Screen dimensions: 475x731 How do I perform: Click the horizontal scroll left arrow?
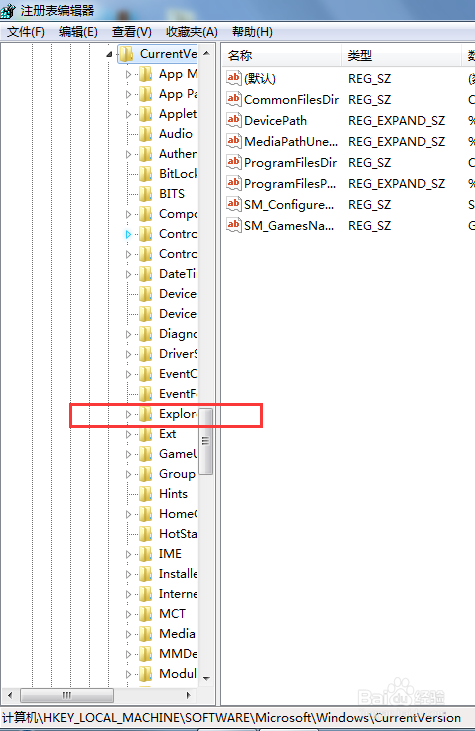point(10,695)
